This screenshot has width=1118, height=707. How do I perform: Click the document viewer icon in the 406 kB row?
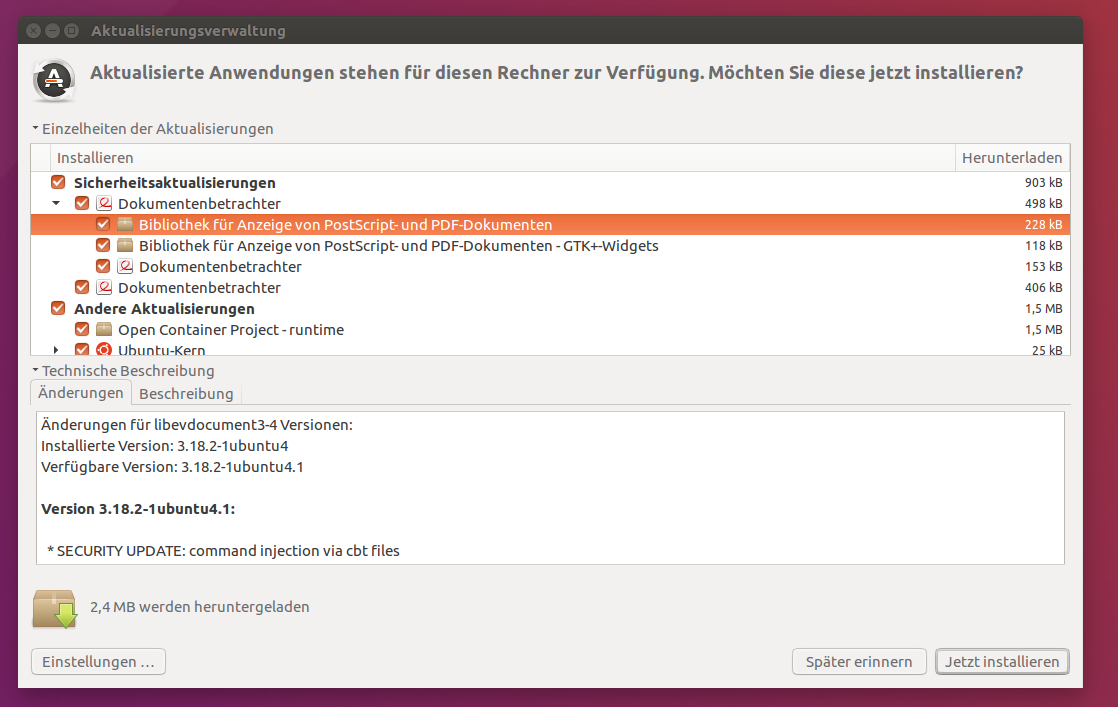(x=104, y=288)
